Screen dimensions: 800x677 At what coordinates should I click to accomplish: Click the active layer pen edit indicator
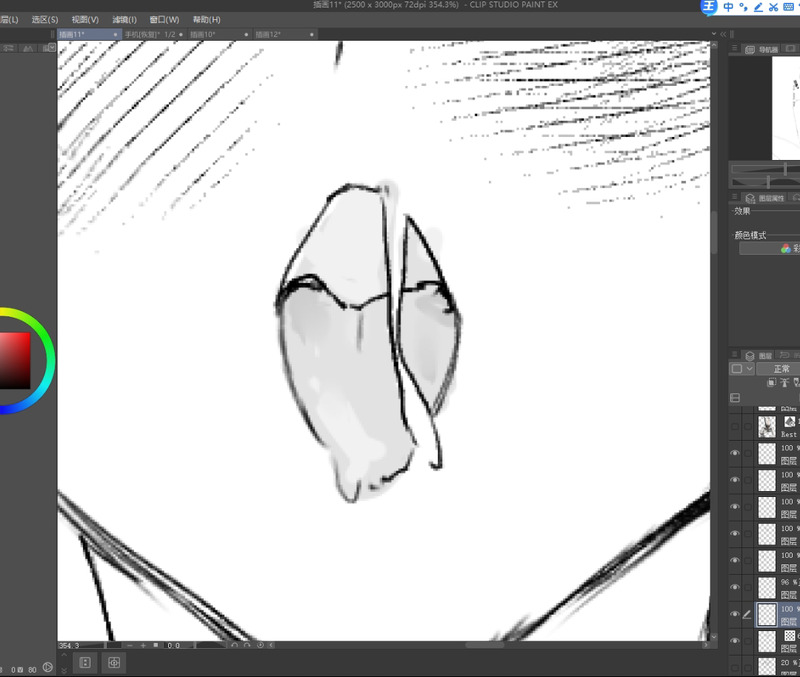(x=747, y=614)
